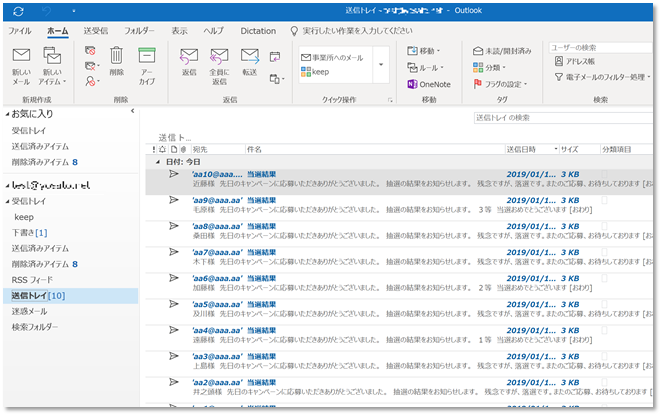Open the RSS フィード folder
The height and width of the screenshot is (416, 662).
tap(32, 280)
